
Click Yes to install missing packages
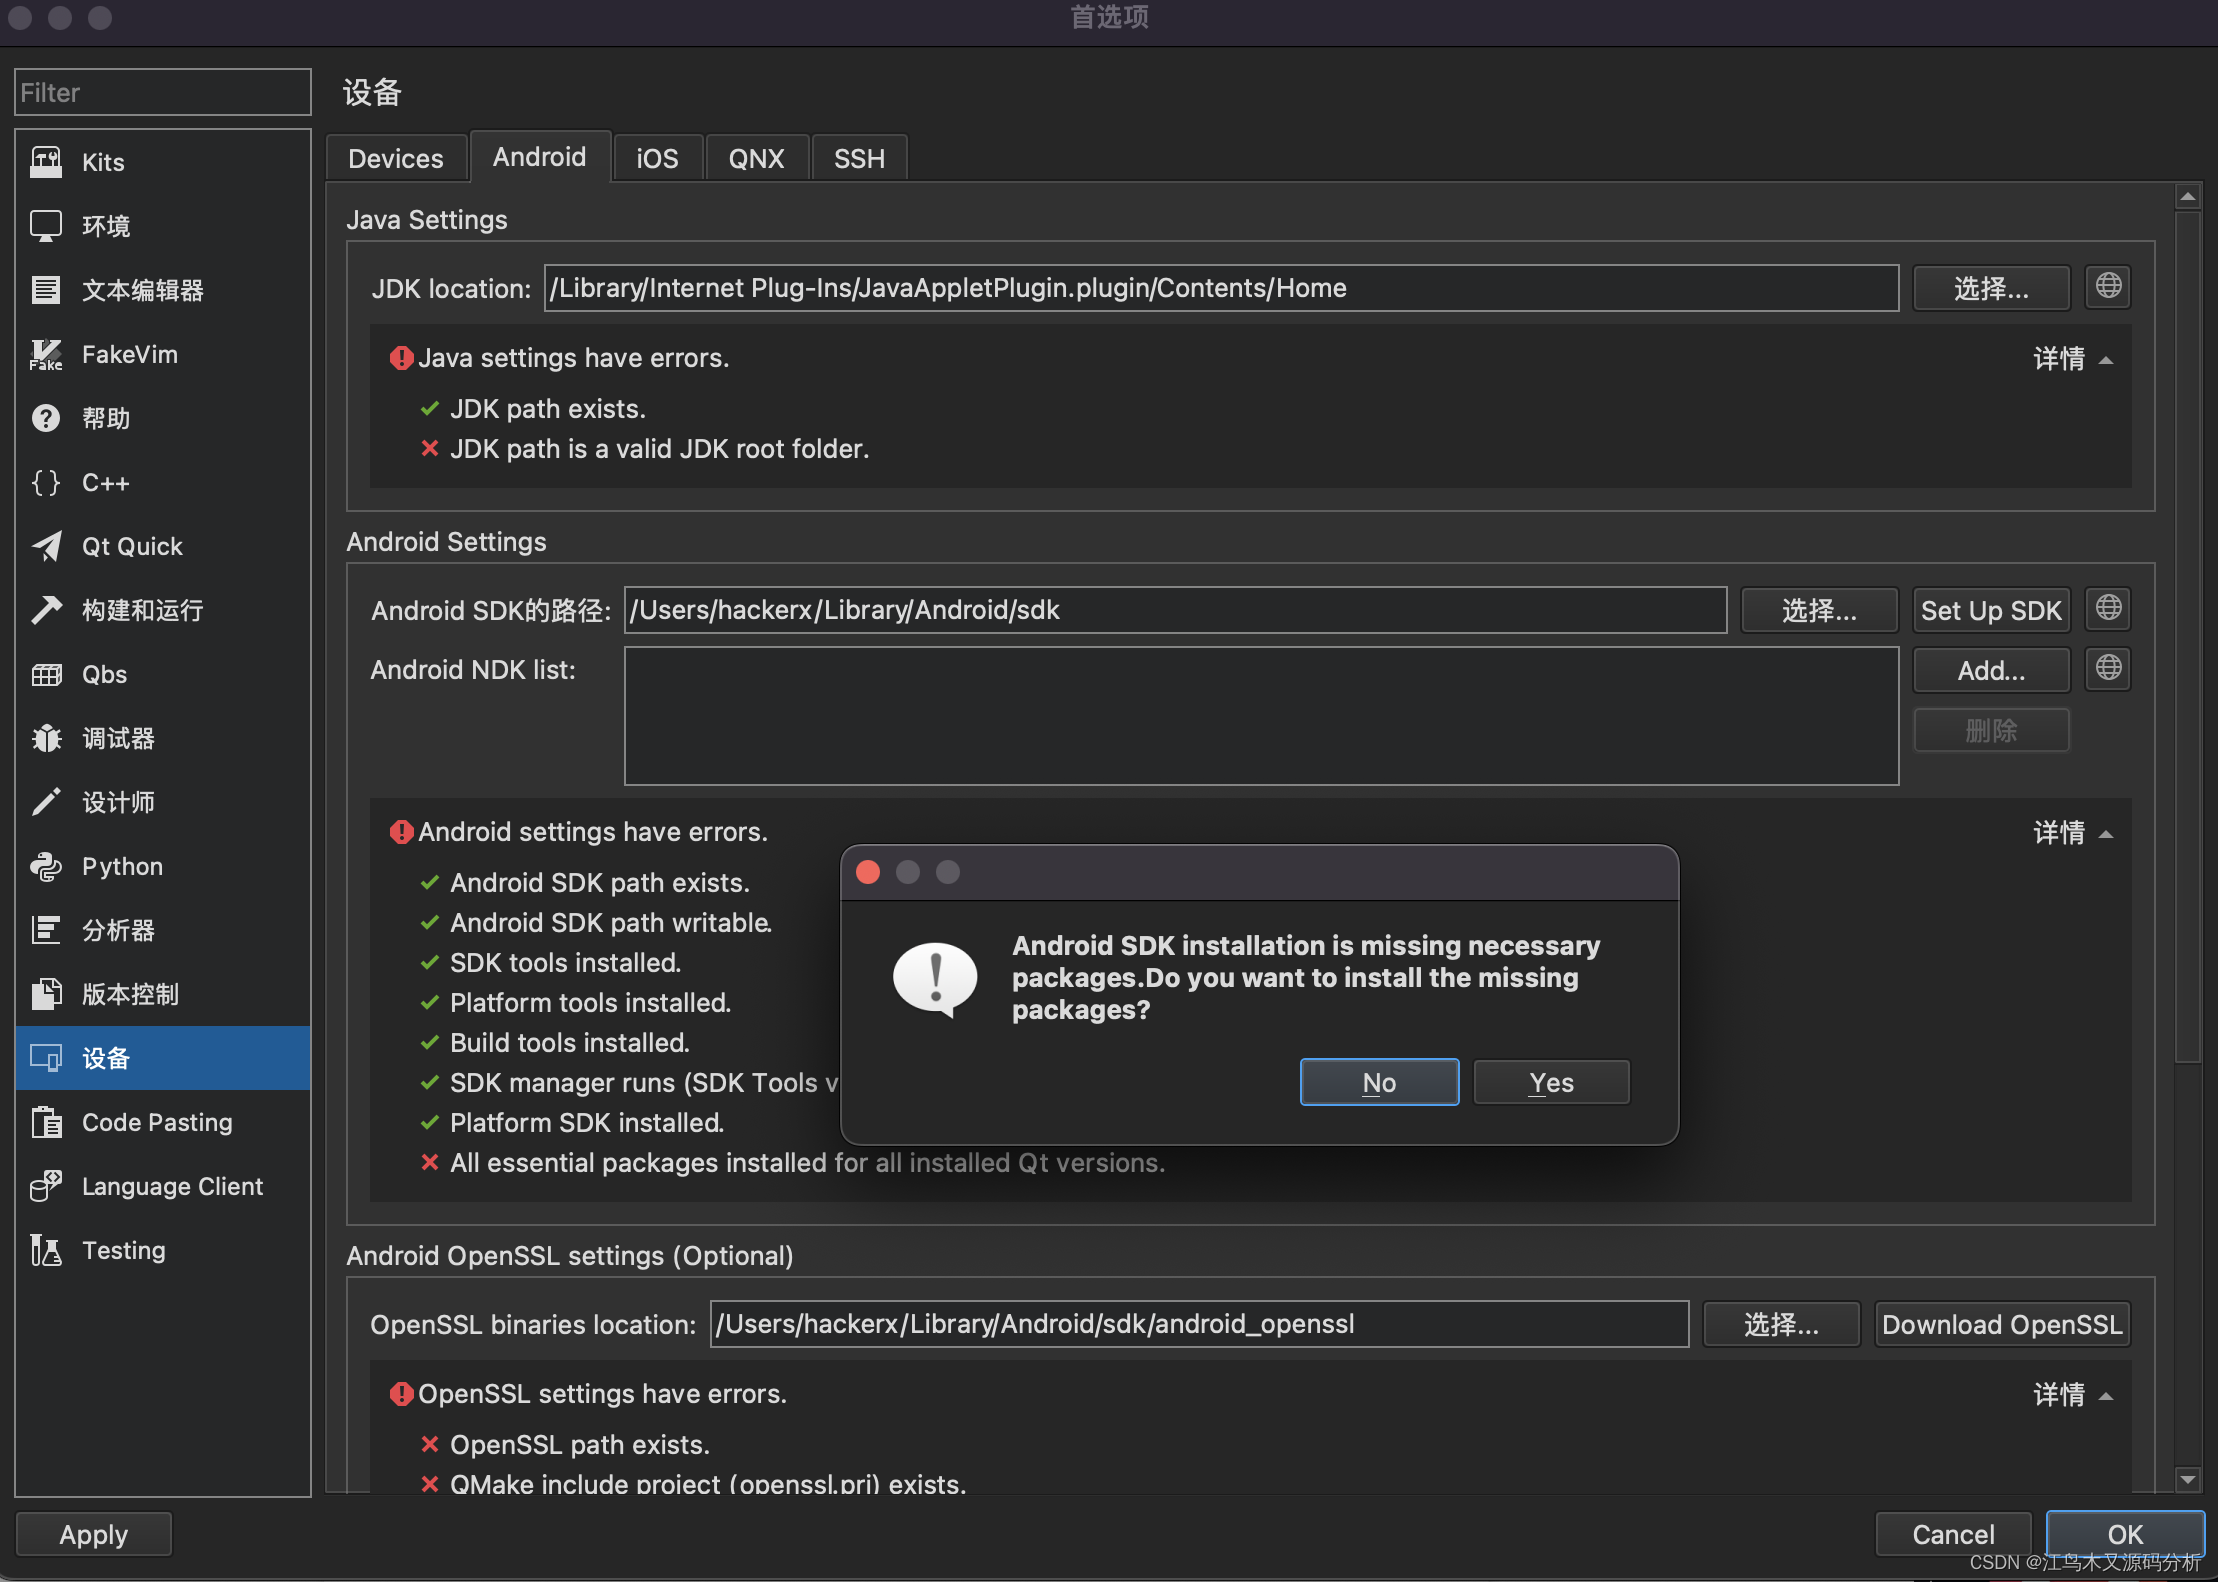1551,1083
